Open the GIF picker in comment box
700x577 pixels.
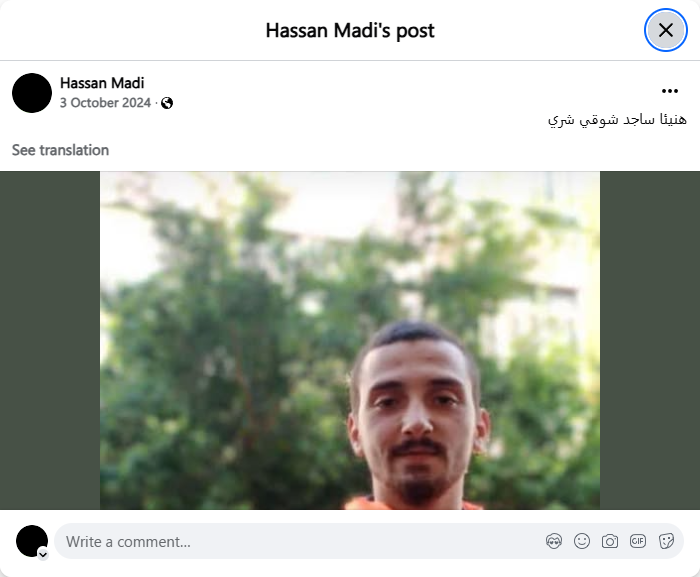click(x=638, y=541)
